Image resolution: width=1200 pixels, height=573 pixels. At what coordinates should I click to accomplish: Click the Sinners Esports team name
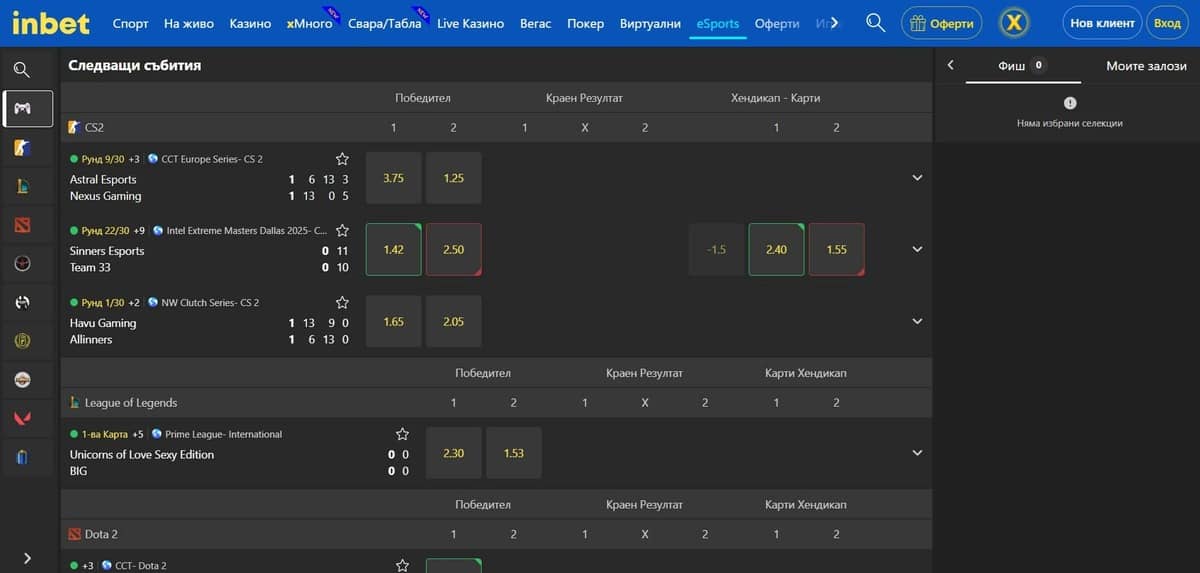tap(107, 251)
